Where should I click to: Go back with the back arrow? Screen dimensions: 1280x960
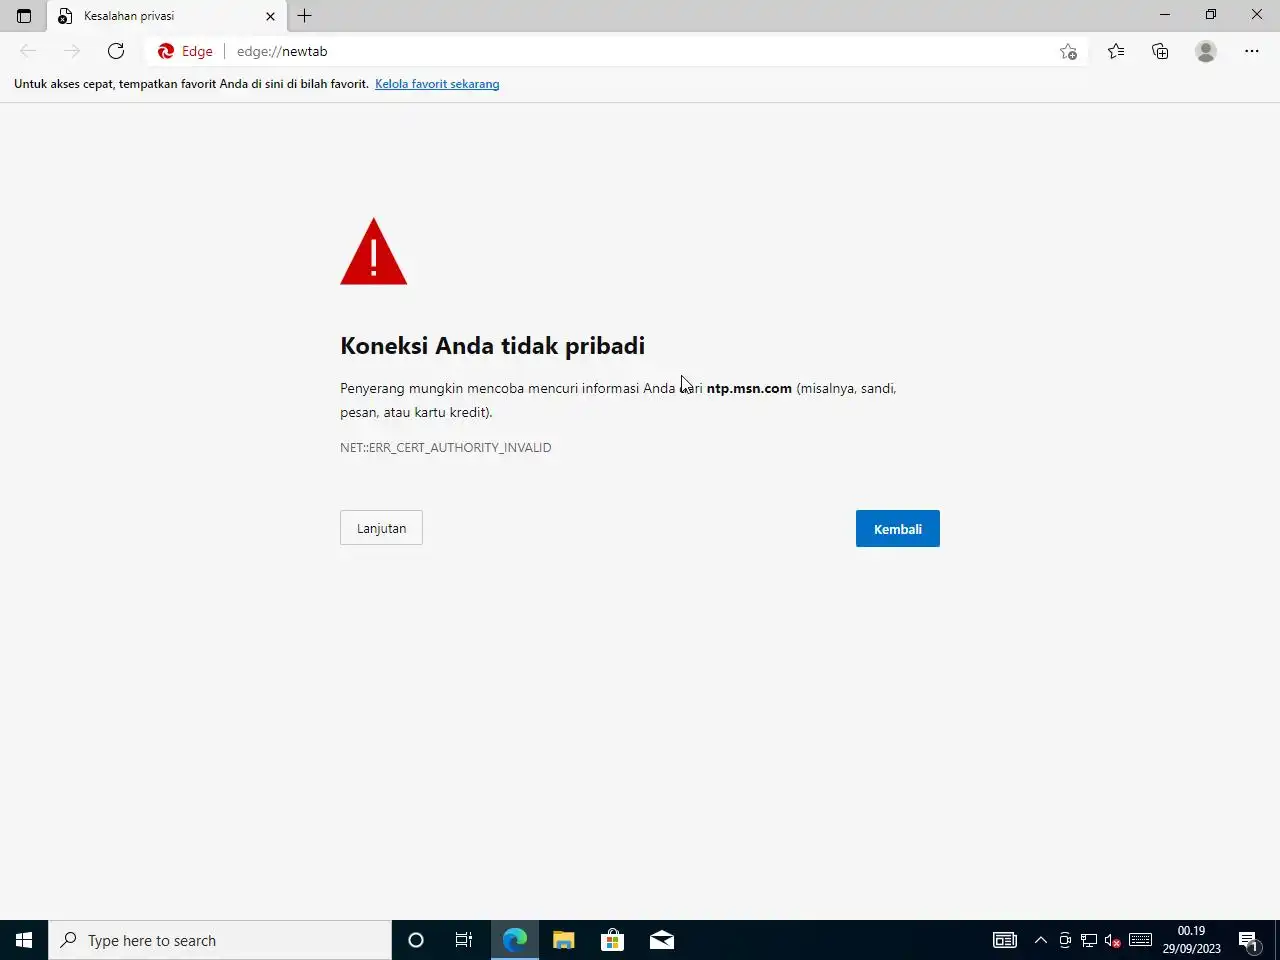point(28,51)
